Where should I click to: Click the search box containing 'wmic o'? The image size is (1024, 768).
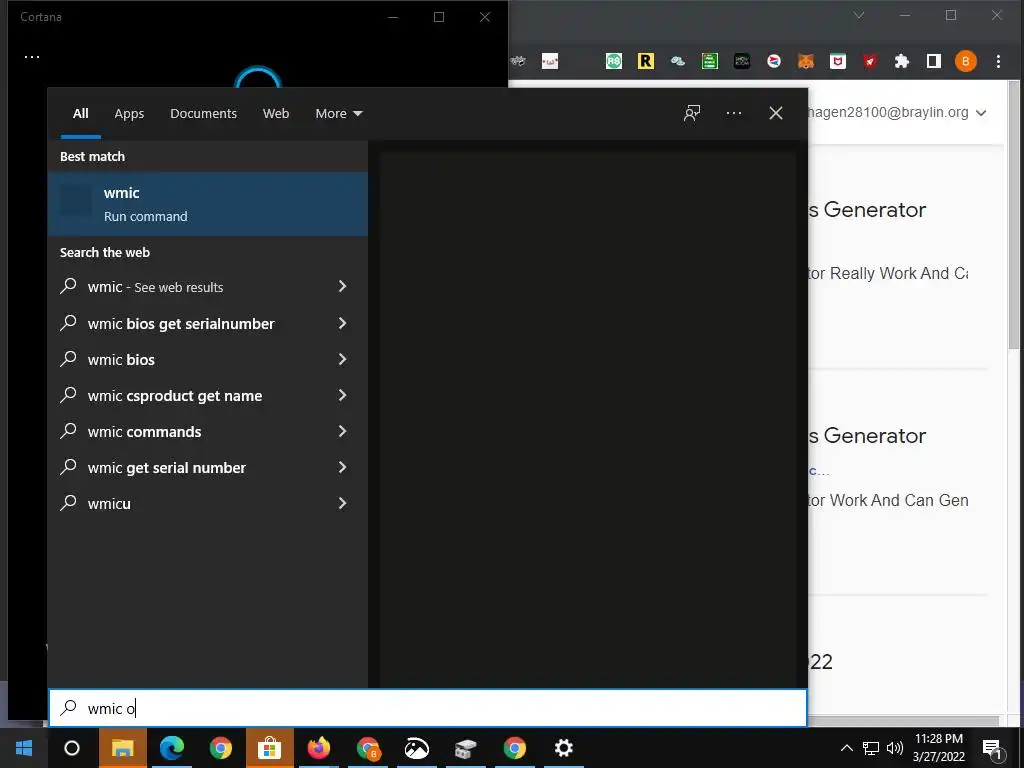428,708
